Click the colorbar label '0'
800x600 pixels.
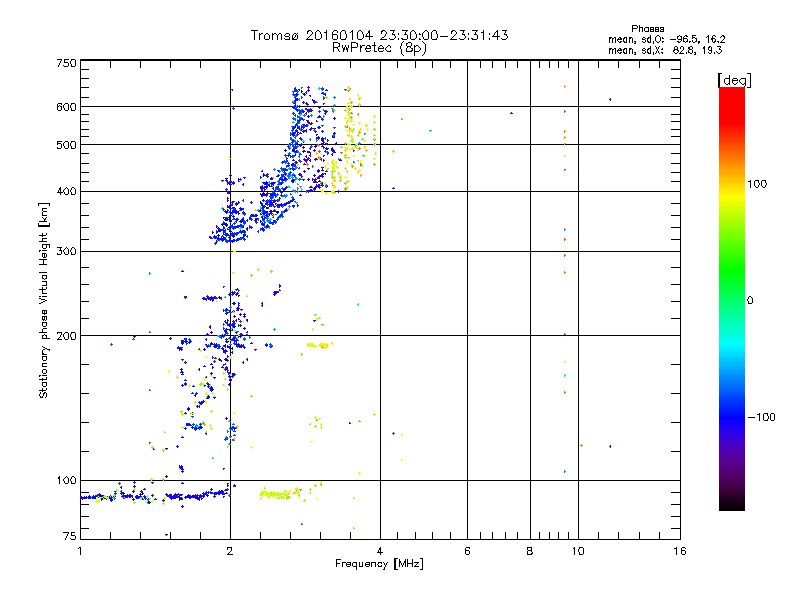[750, 301]
